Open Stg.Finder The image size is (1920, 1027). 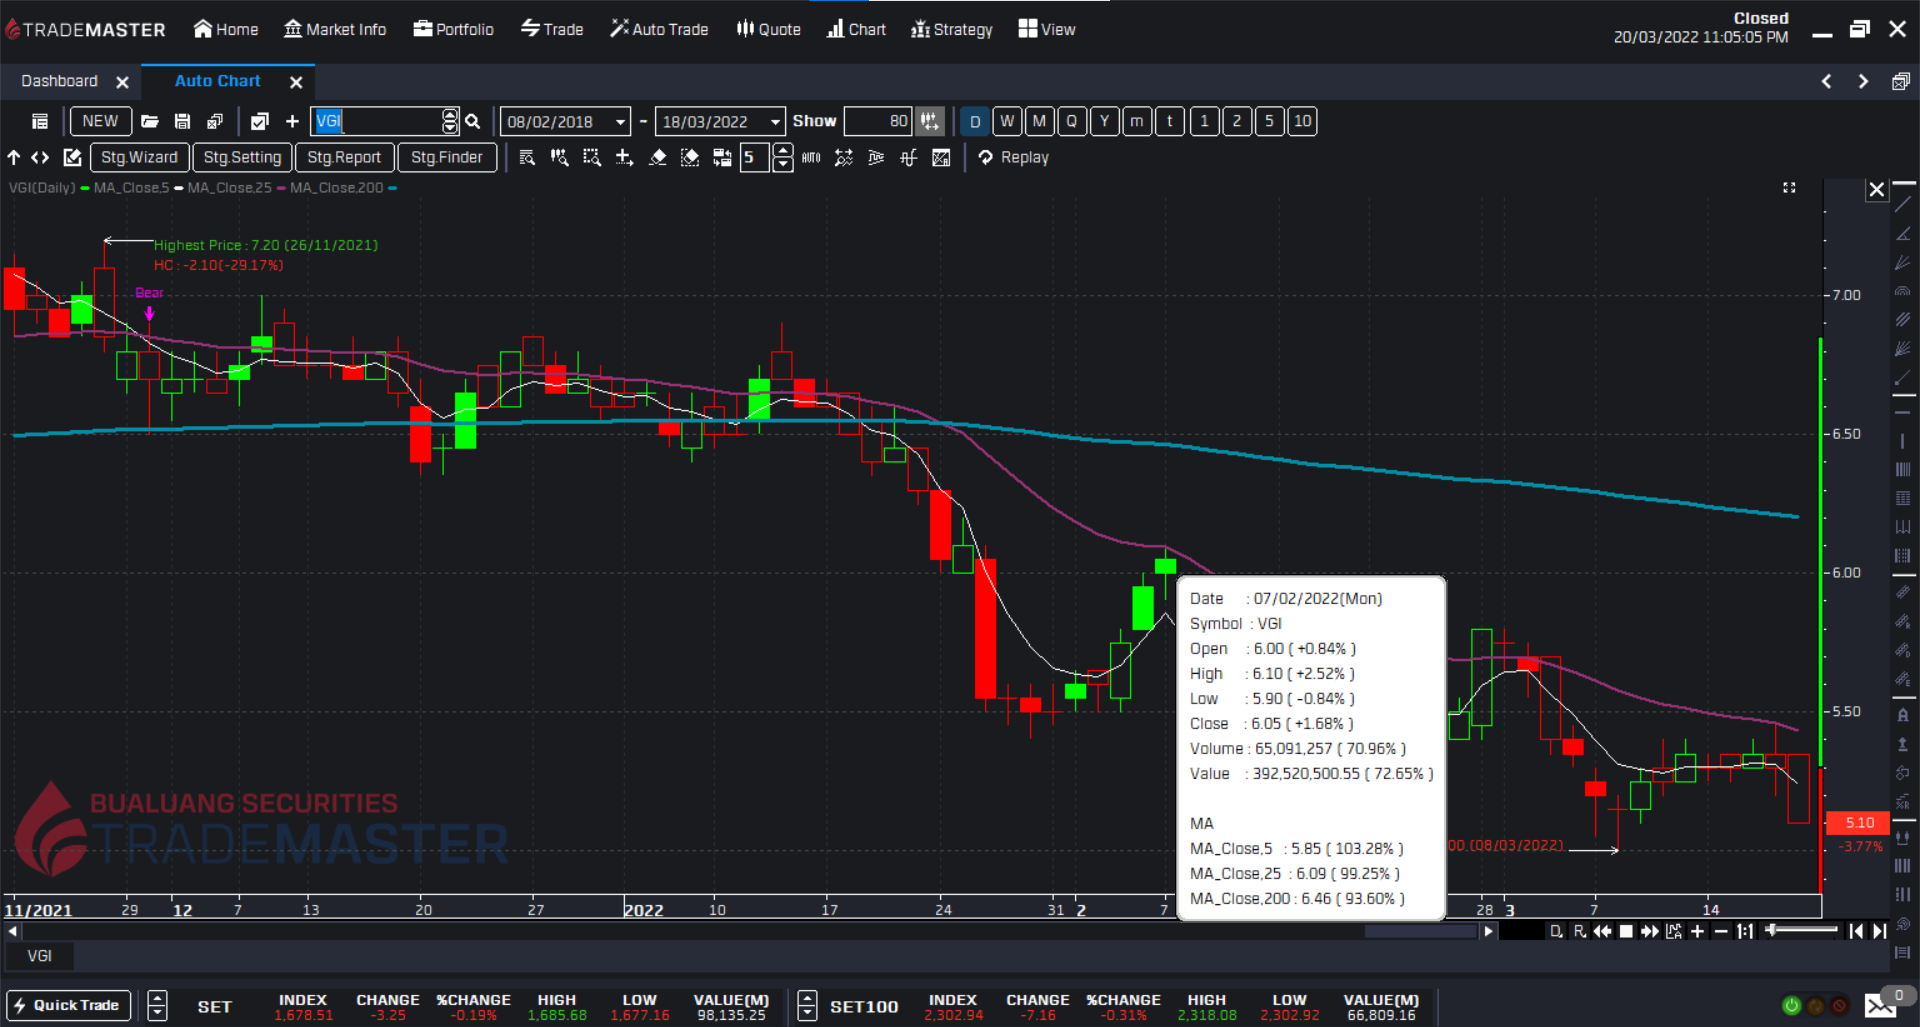click(x=446, y=157)
